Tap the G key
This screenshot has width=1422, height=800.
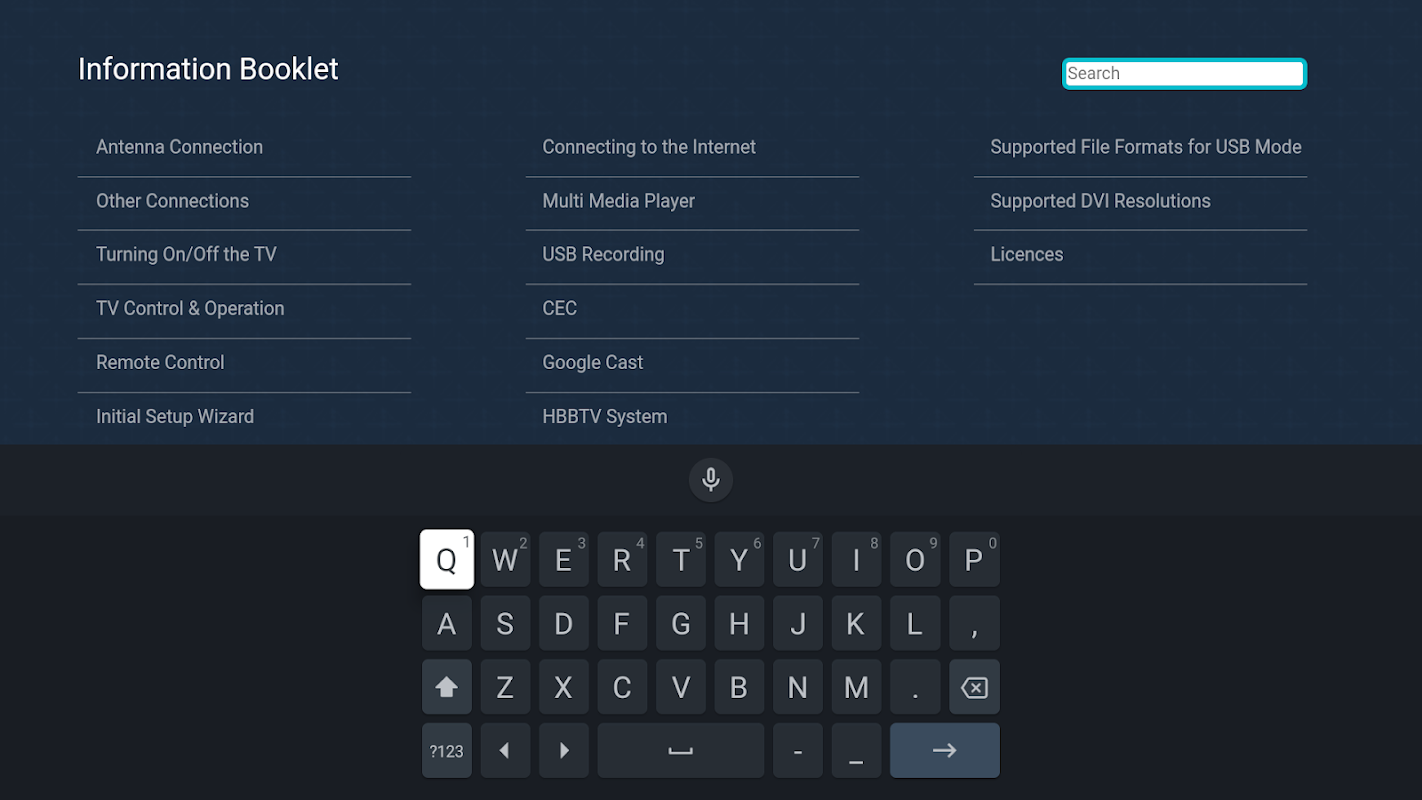pyautogui.click(x=681, y=624)
